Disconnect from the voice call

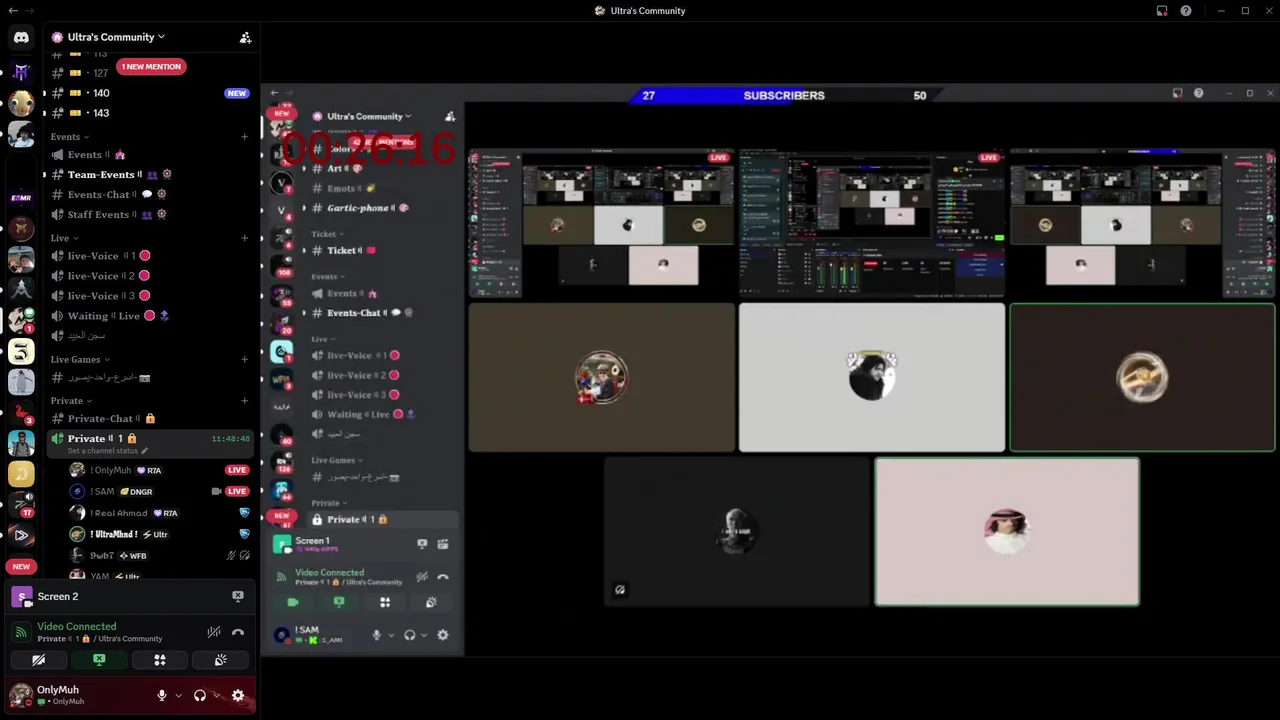tap(238, 632)
